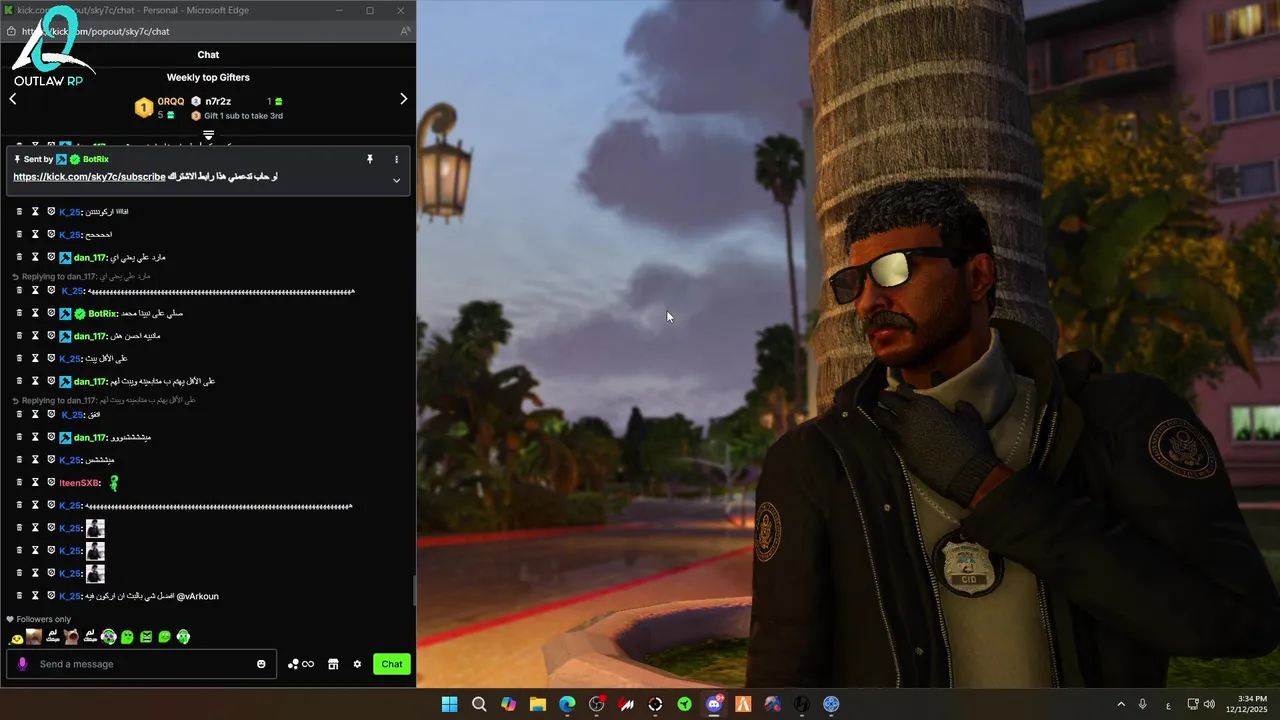Focus the Send a message field
Screen dimensions: 1280x720
[x=140, y=664]
